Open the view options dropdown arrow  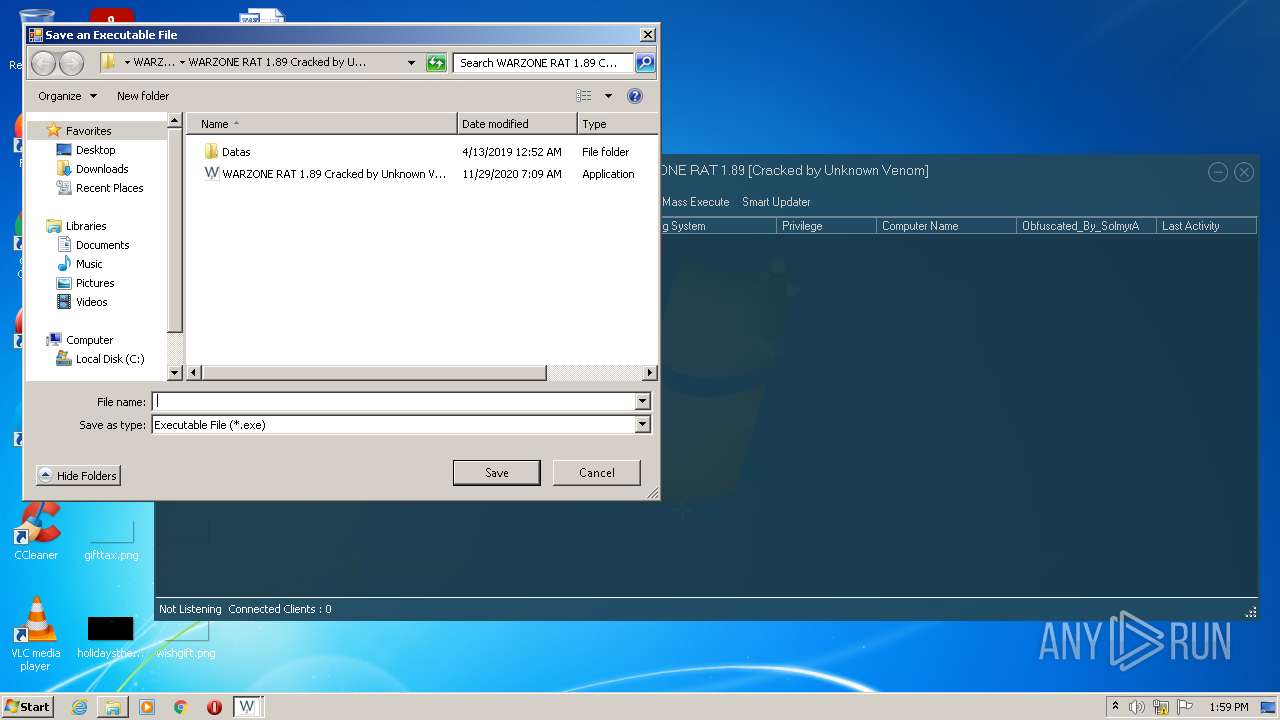(607, 96)
